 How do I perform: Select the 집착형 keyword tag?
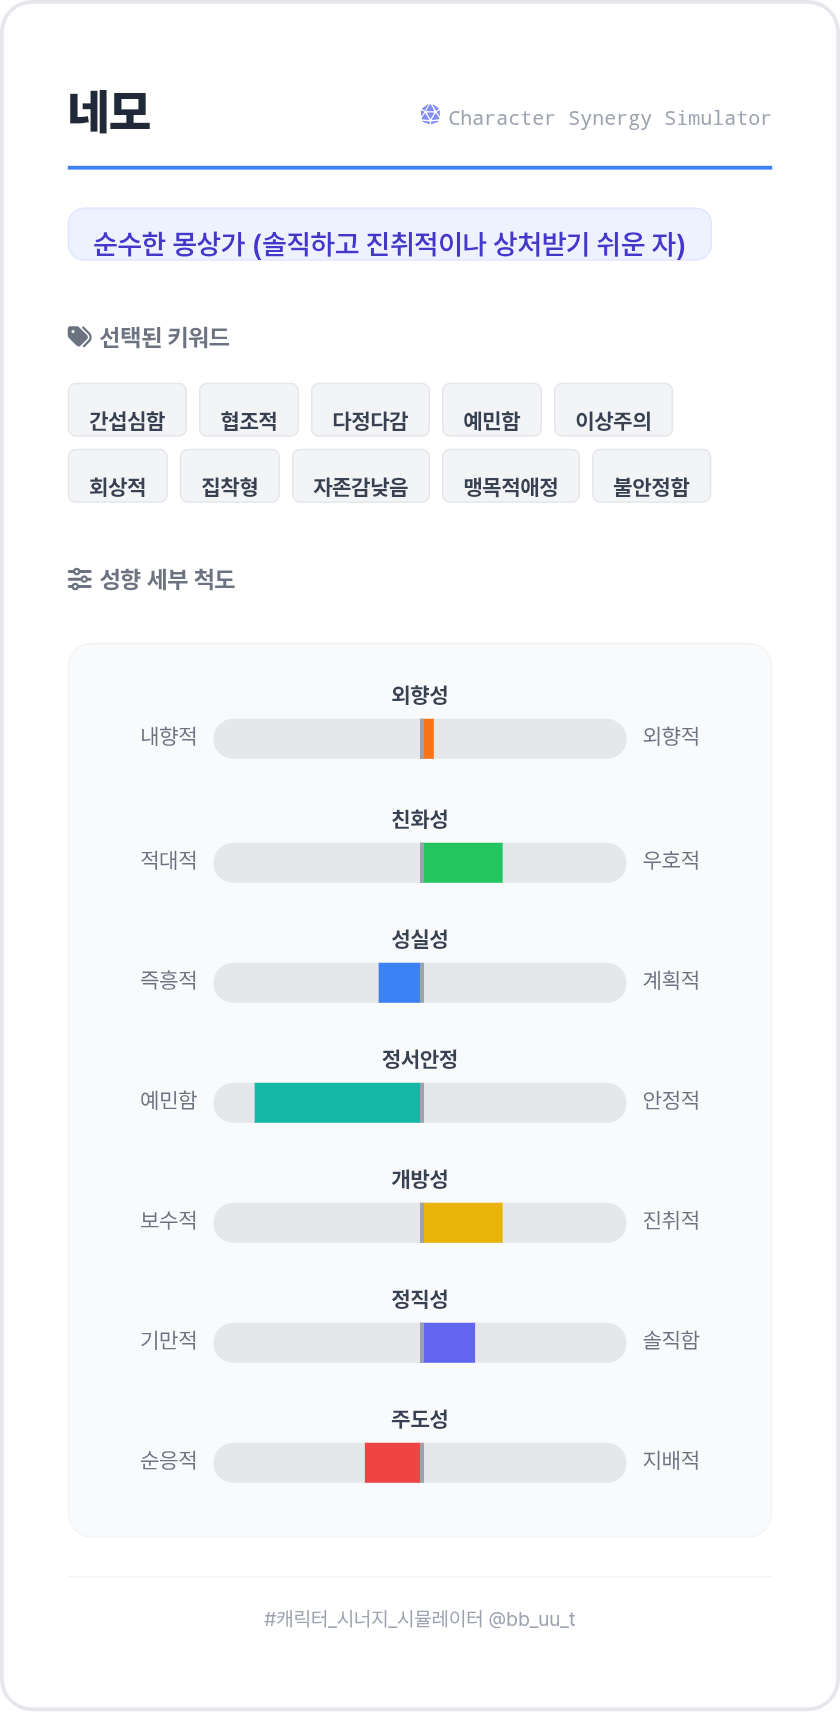click(x=230, y=477)
